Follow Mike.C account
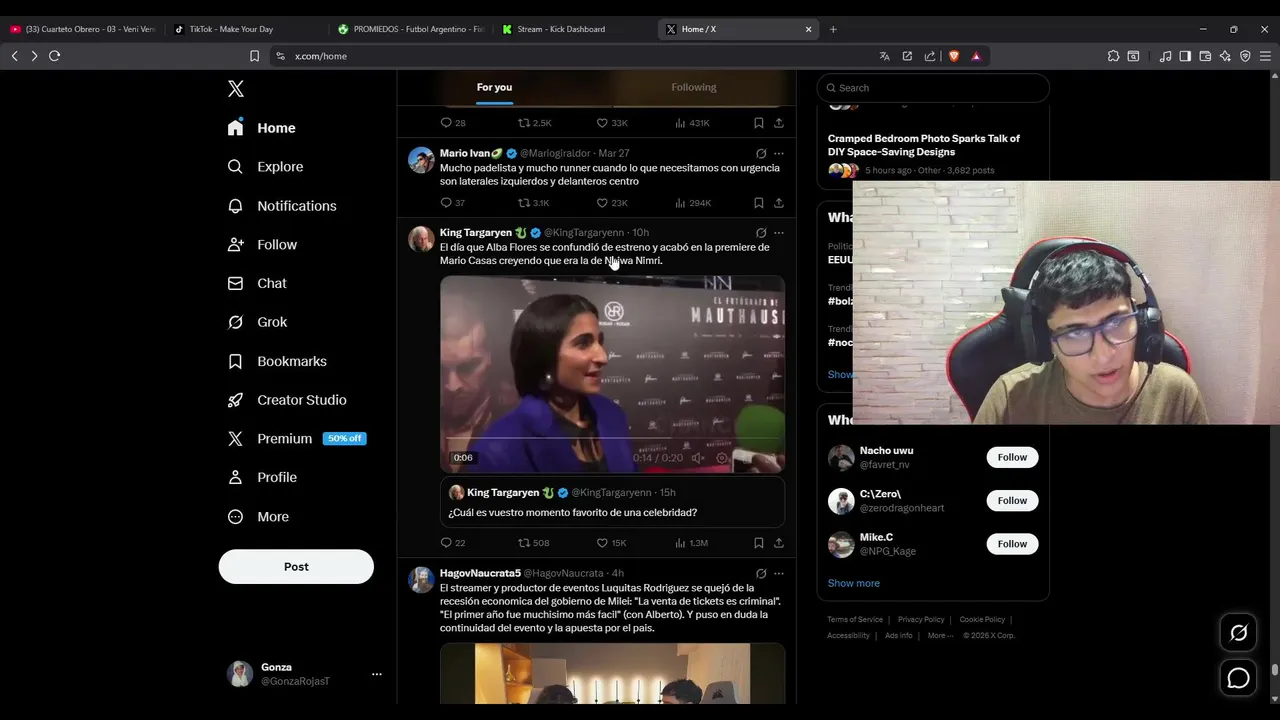This screenshot has height=720, width=1280. pyautogui.click(x=1012, y=544)
